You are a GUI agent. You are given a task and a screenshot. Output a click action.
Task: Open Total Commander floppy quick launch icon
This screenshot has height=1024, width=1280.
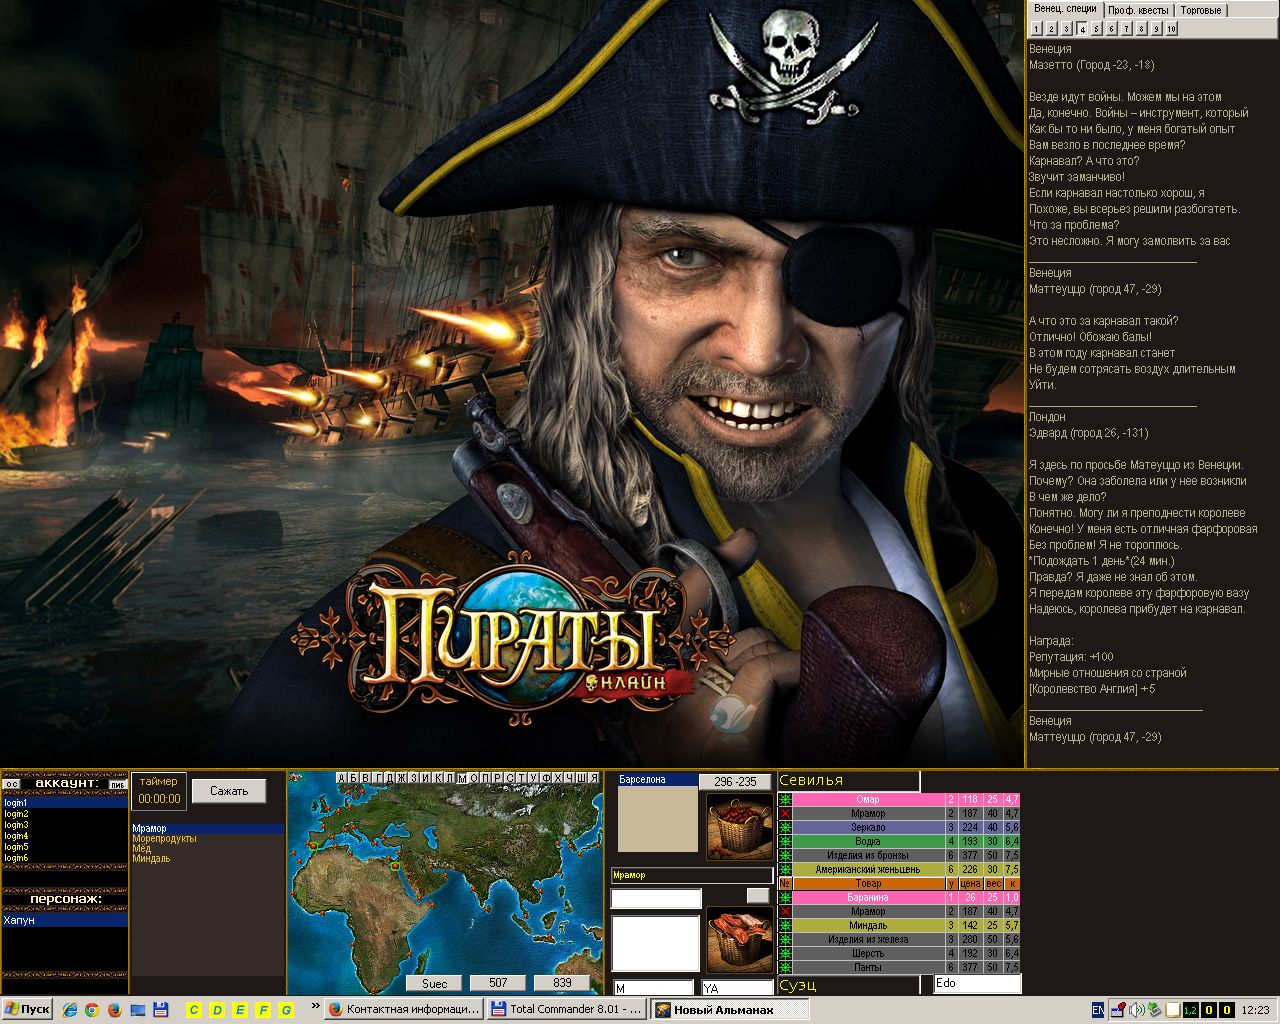(160, 1010)
